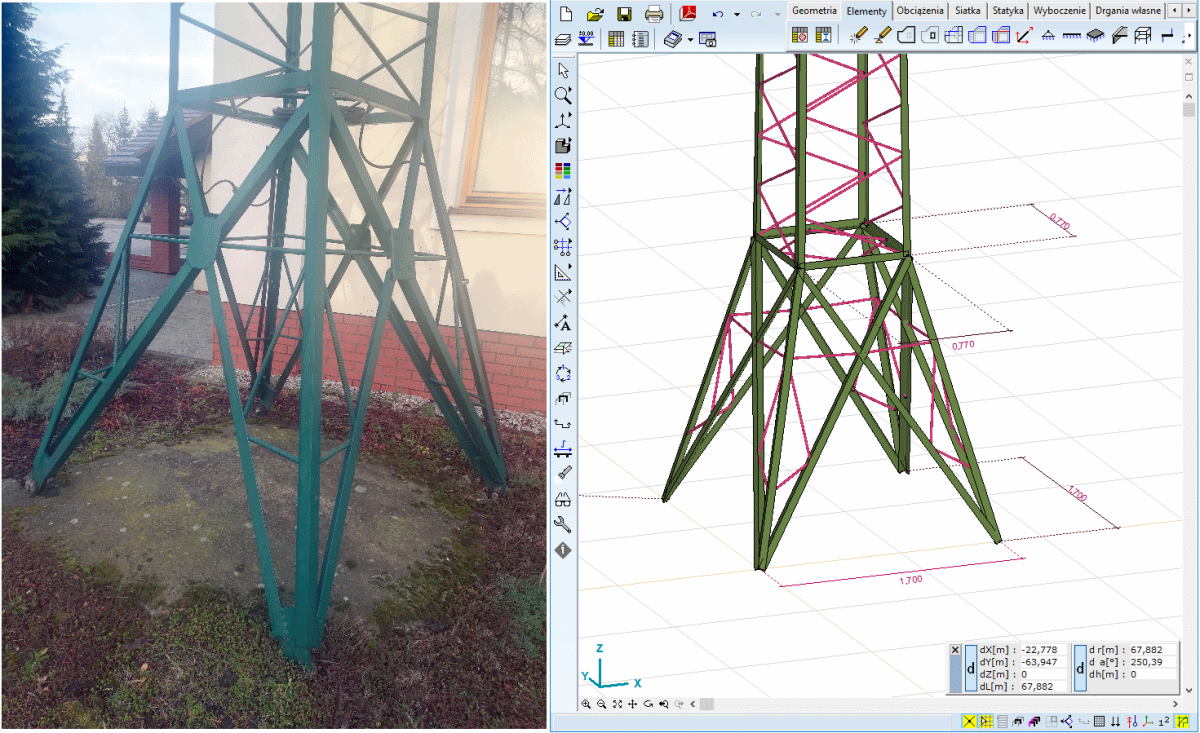Toggle the grid display button in status bar
Viewport: 1200px width, 733px height.
pos(1099,722)
